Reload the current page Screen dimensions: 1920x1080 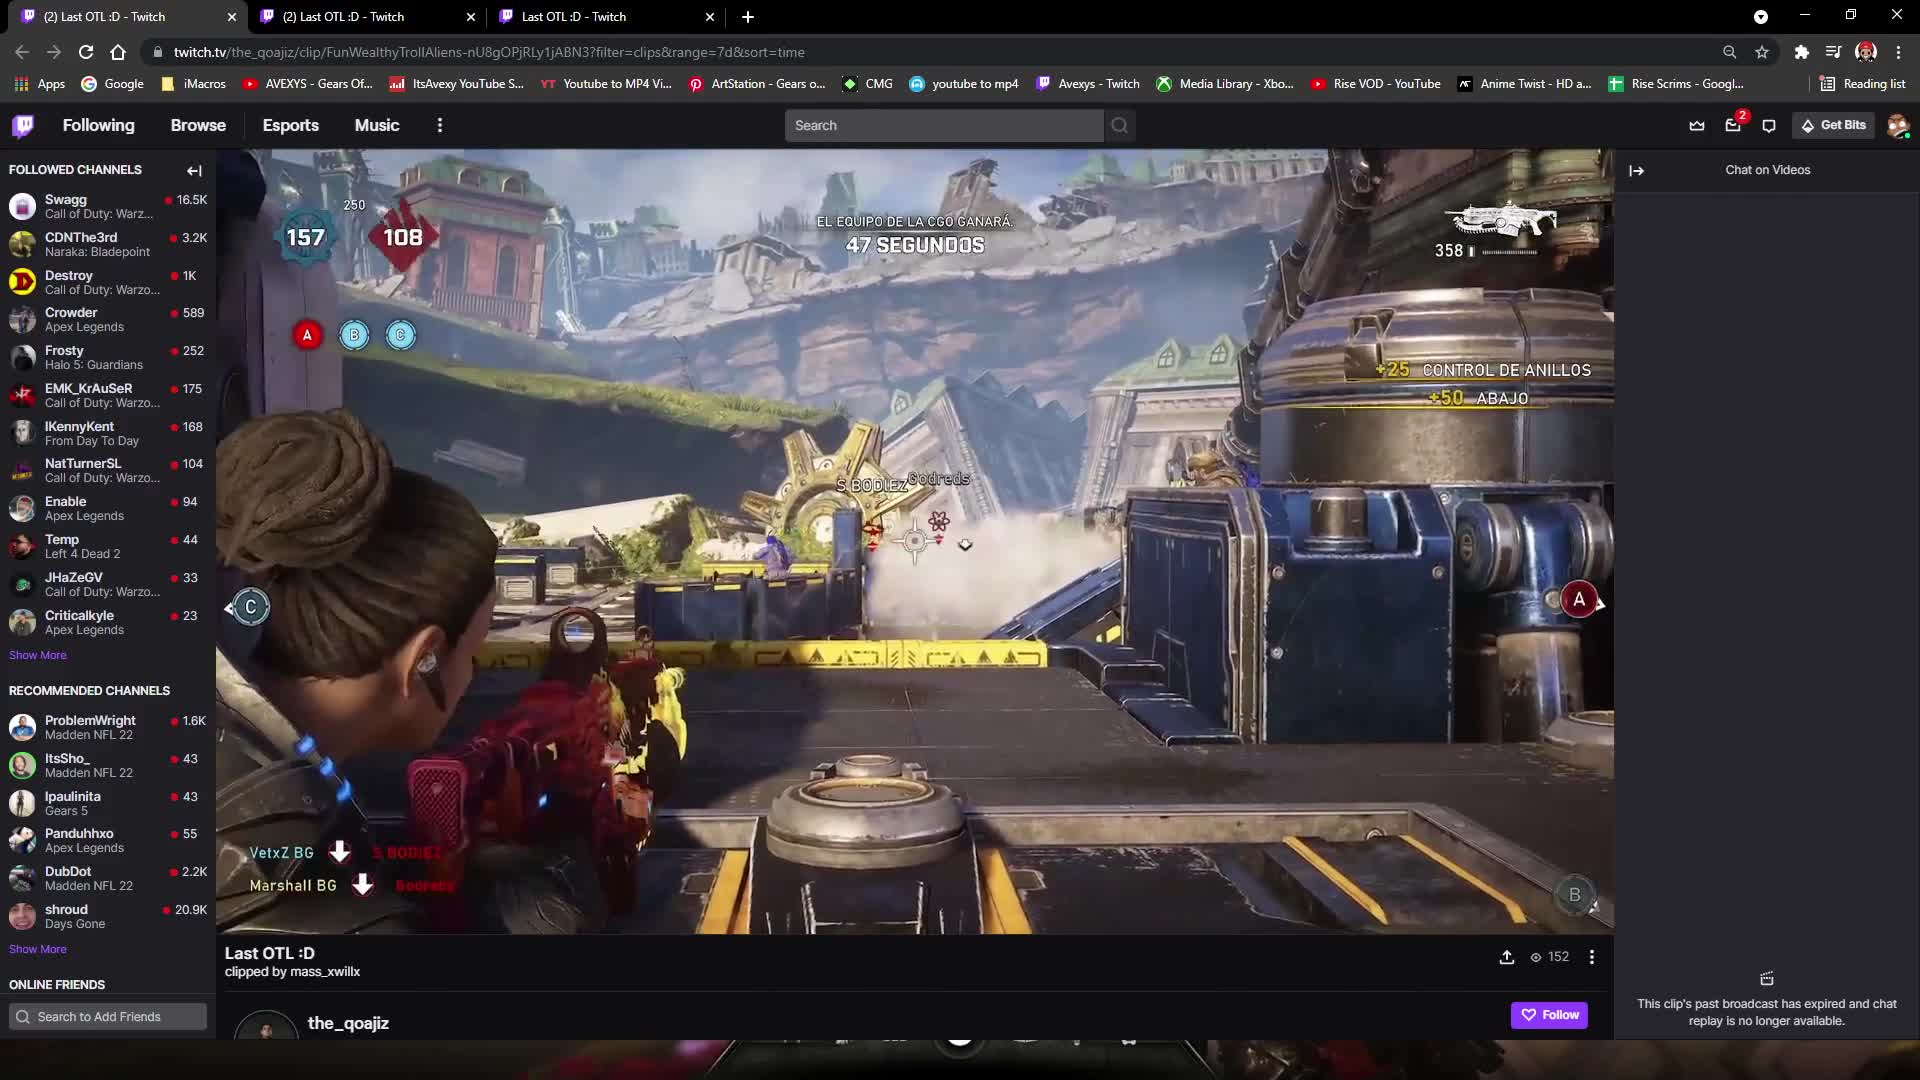[86, 52]
